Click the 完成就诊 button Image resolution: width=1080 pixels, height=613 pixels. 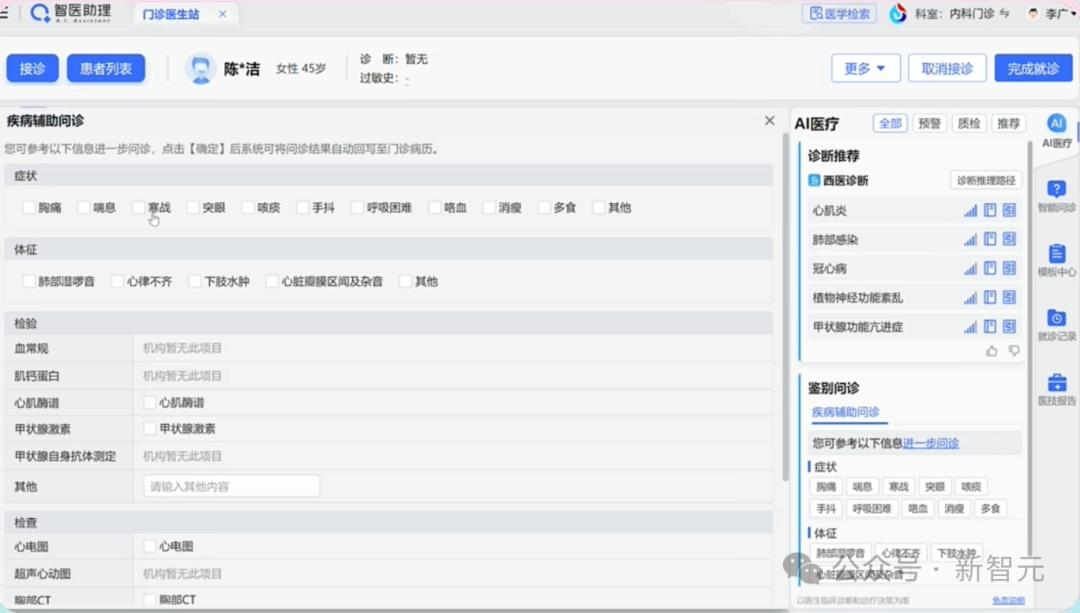point(1033,68)
